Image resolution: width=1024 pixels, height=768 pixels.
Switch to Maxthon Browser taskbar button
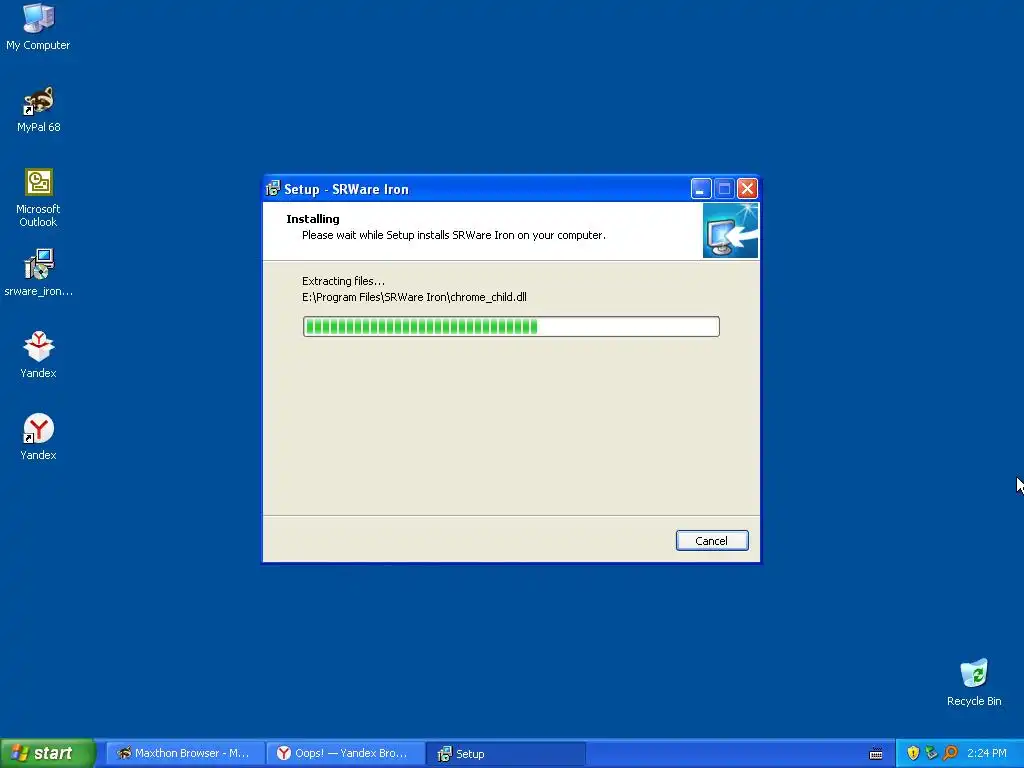(x=185, y=753)
